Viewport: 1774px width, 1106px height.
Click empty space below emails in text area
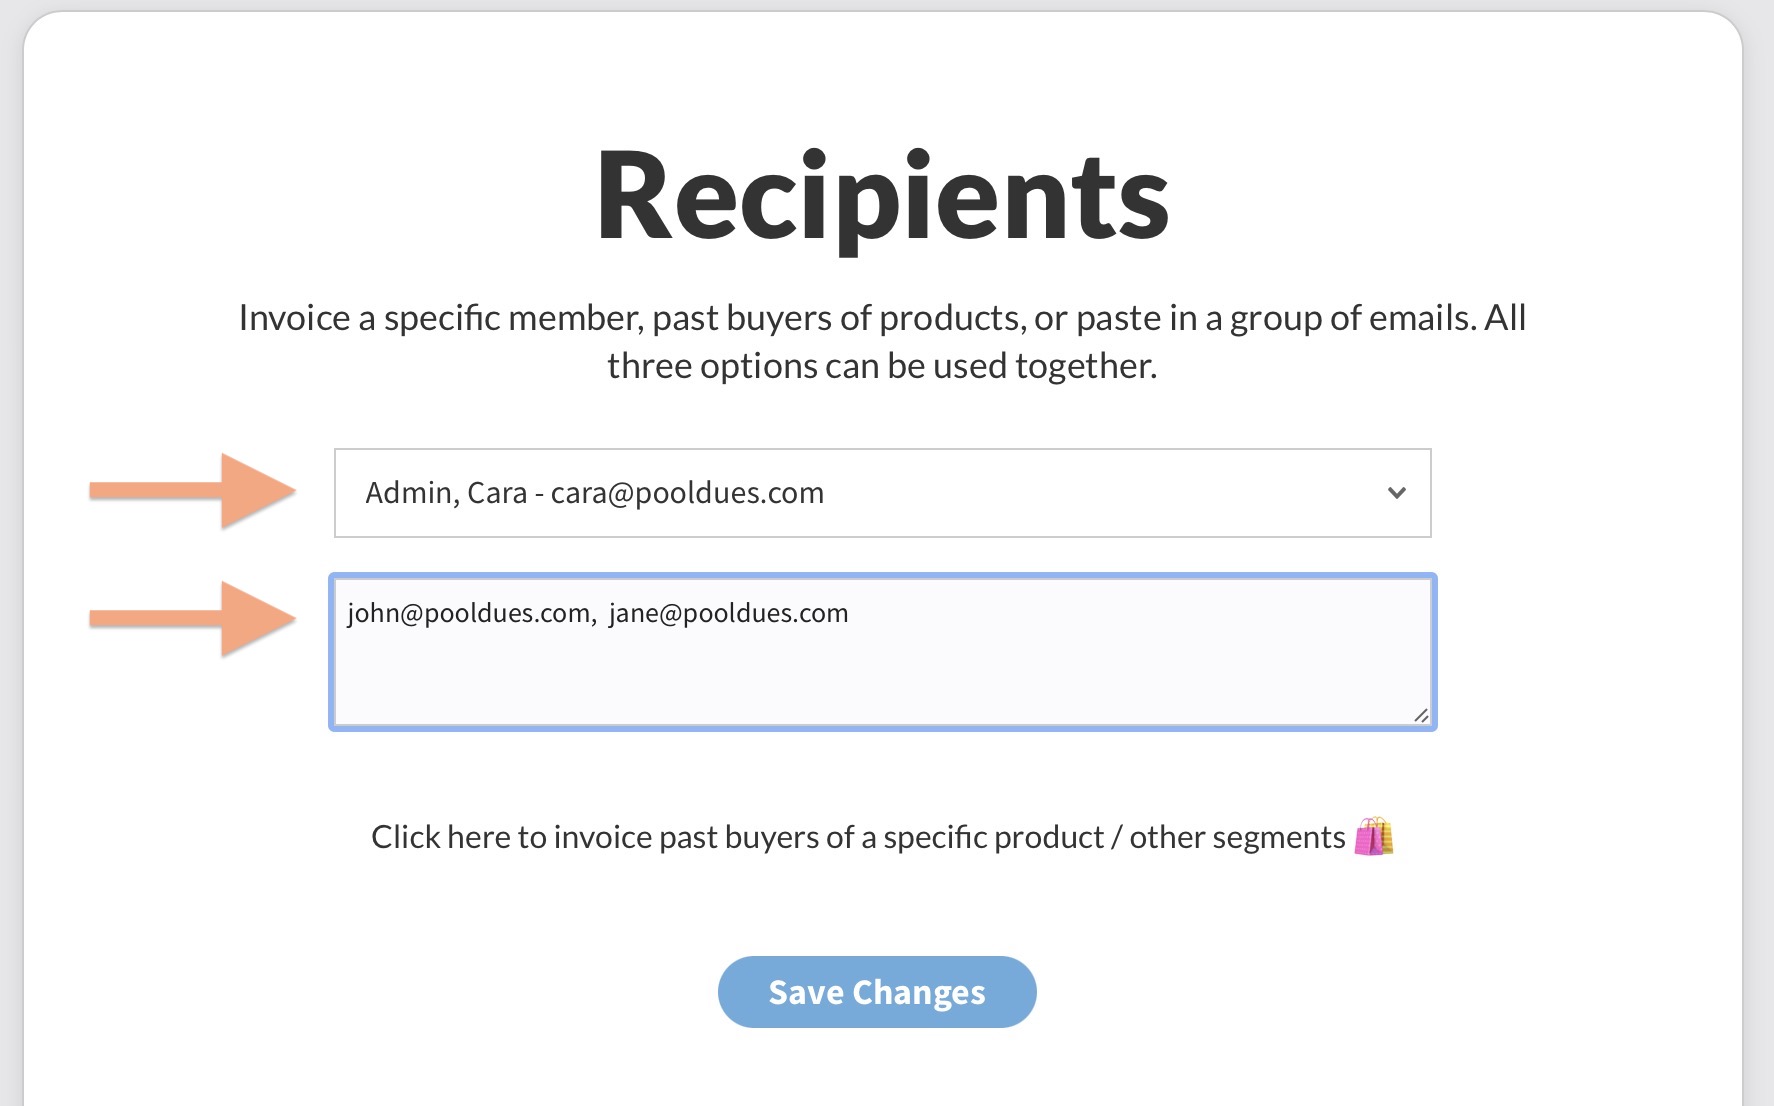(x=880, y=680)
